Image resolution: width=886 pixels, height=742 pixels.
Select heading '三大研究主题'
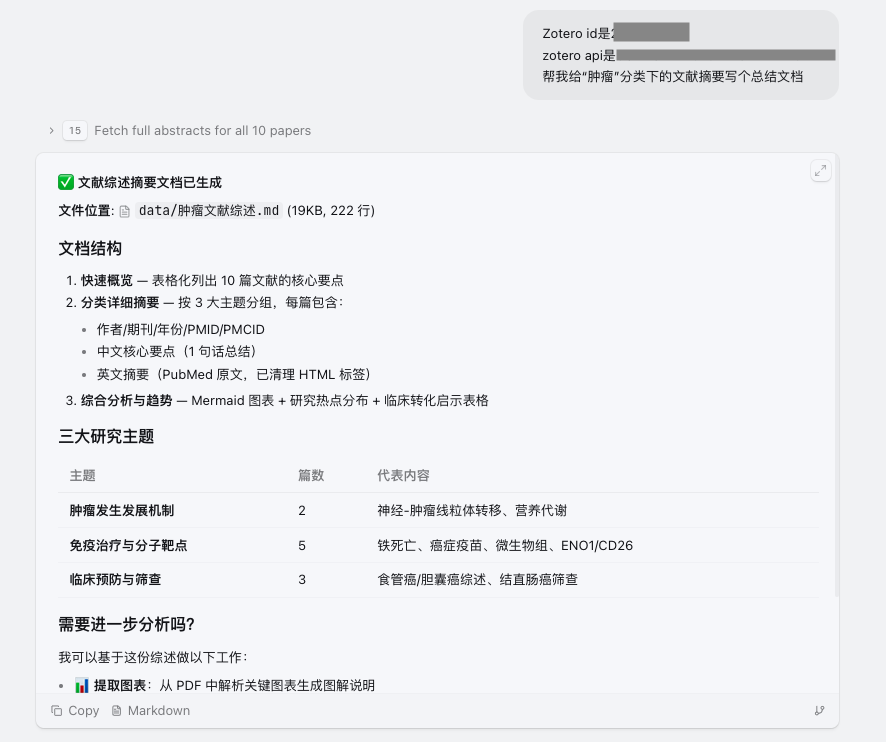106,436
